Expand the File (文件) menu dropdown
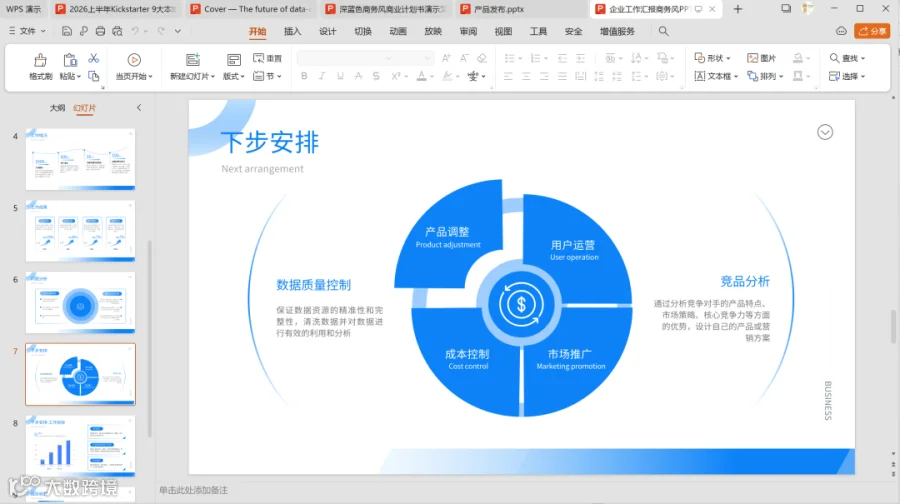 coord(27,31)
